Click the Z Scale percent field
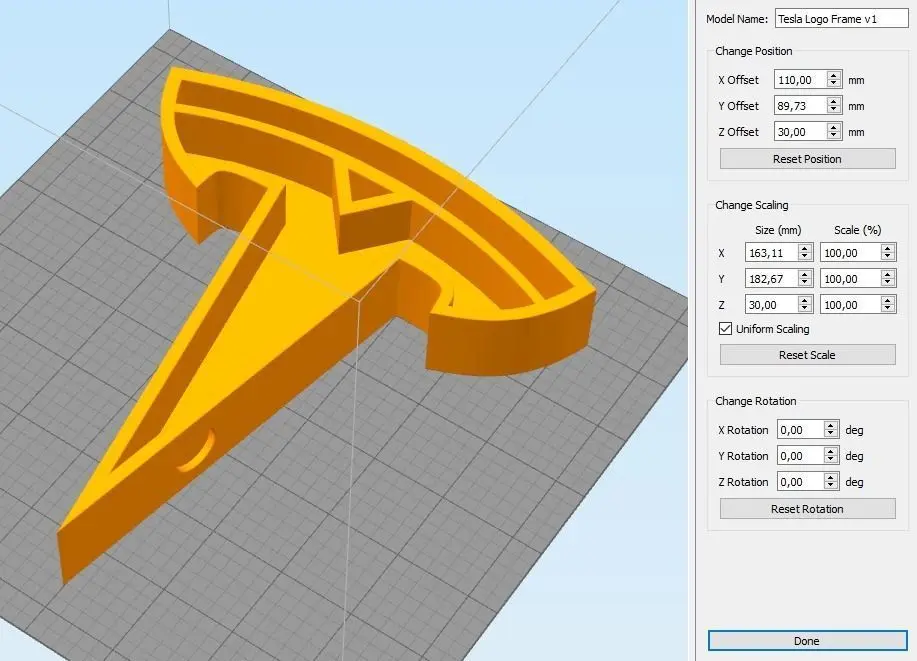The width and height of the screenshot is (917, 661). [850, 304]
